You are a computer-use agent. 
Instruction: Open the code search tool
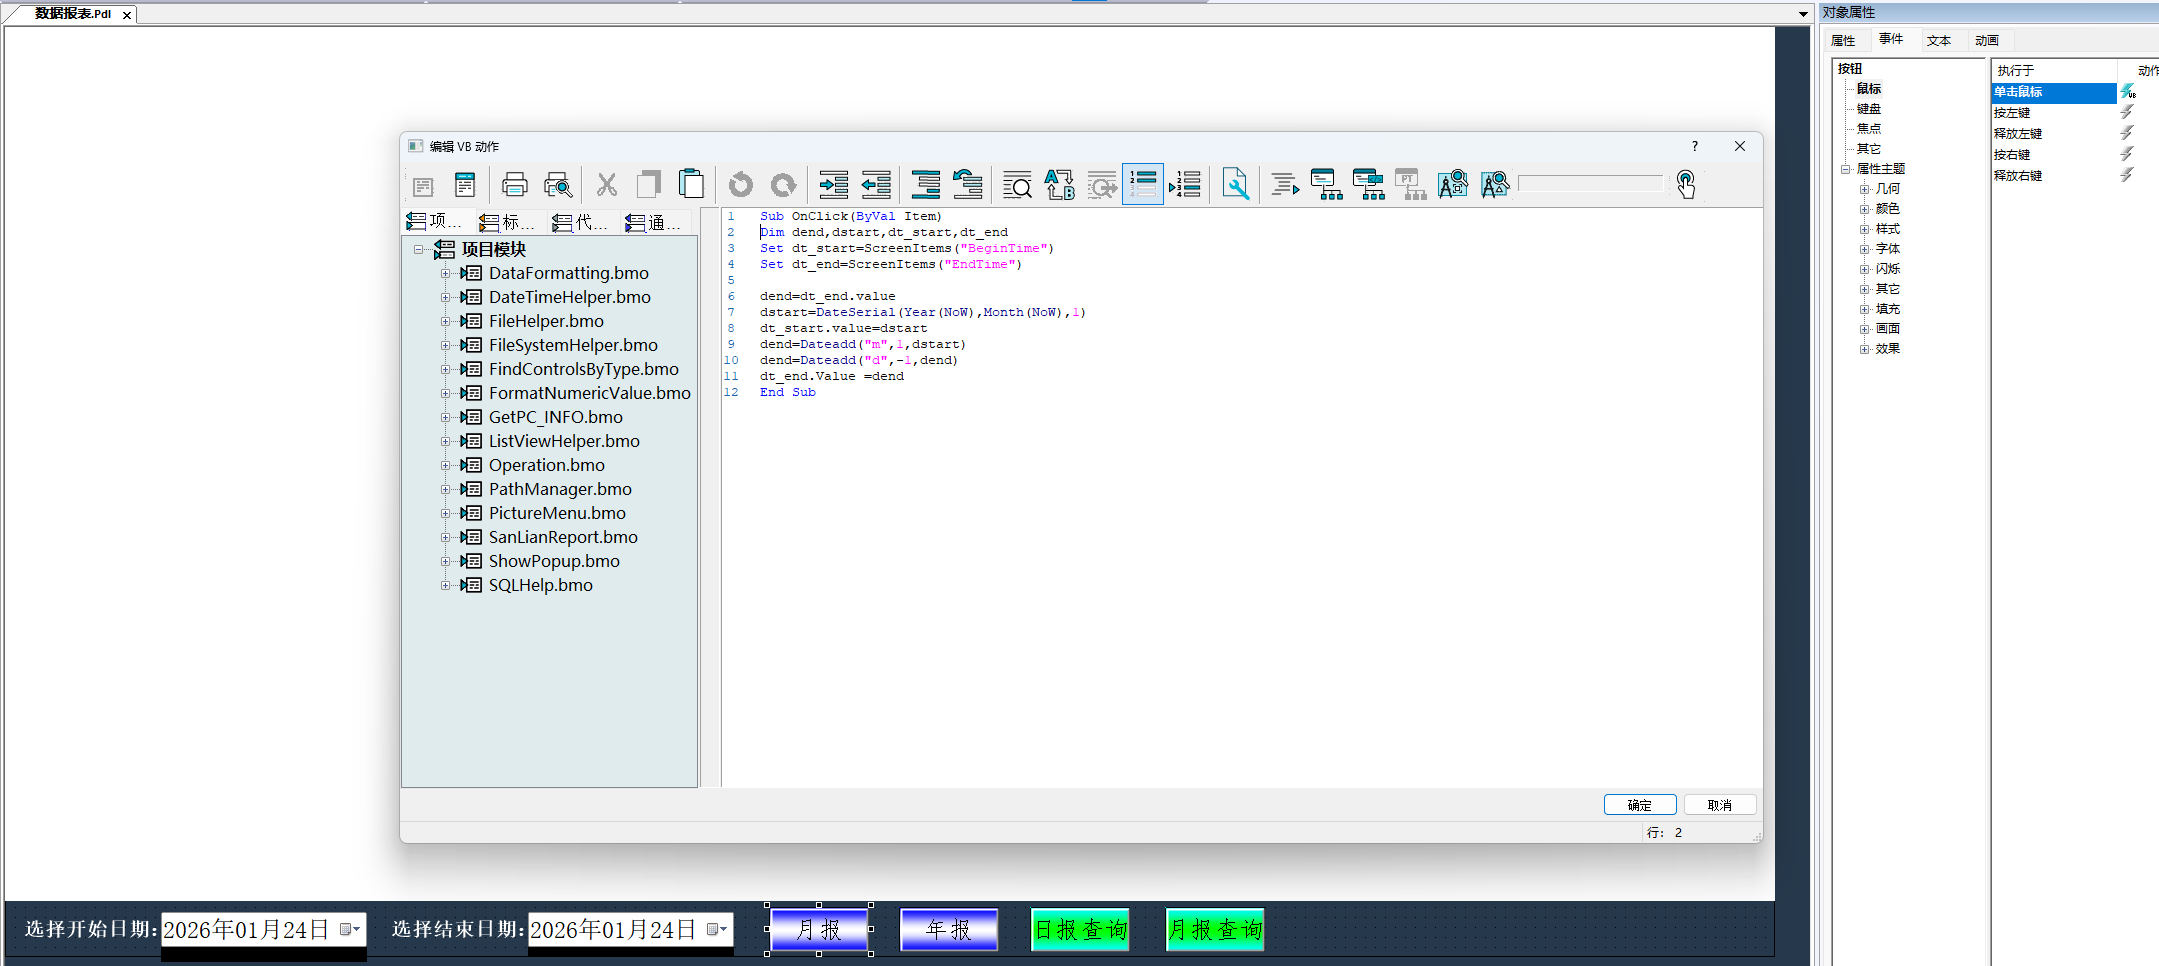pos(1016,184)
